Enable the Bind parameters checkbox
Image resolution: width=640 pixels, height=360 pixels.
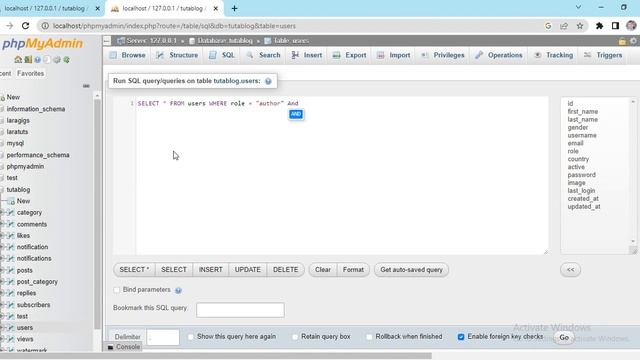click(x=117, y=290)
